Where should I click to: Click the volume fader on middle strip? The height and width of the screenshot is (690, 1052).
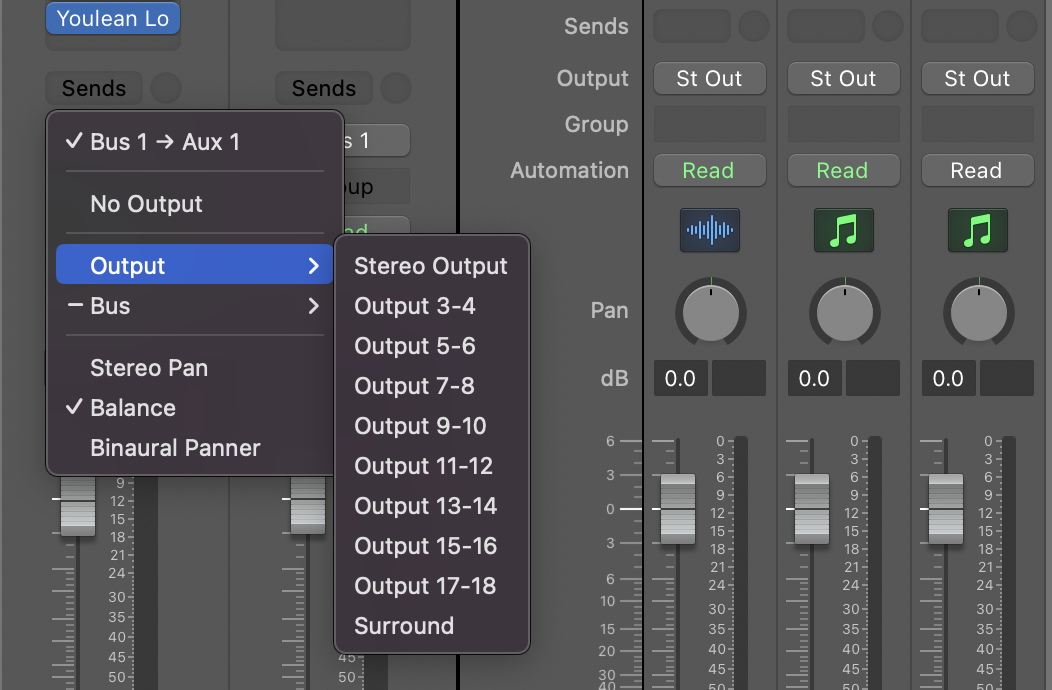click(812, 509)
